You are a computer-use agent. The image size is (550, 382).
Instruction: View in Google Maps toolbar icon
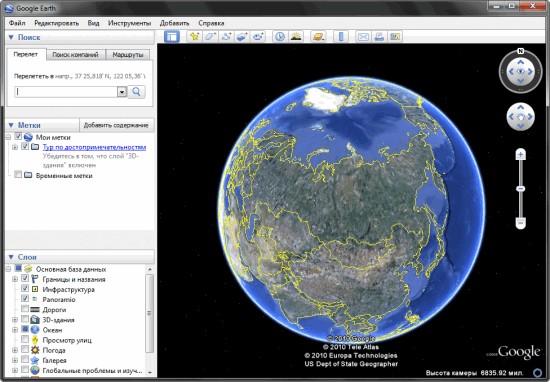(x=395, y=36)
